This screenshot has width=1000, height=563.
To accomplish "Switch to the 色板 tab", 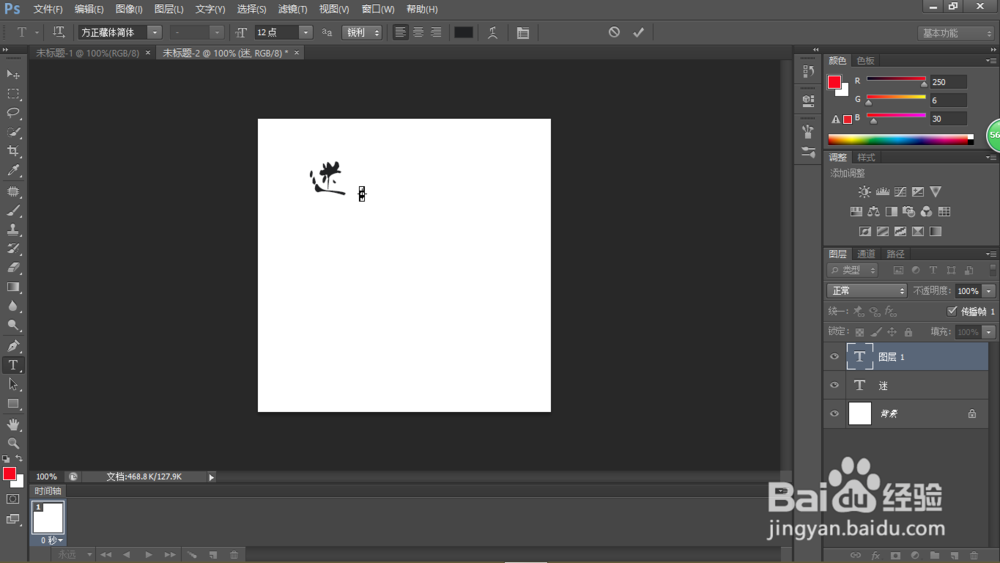I will pos(865,61).
